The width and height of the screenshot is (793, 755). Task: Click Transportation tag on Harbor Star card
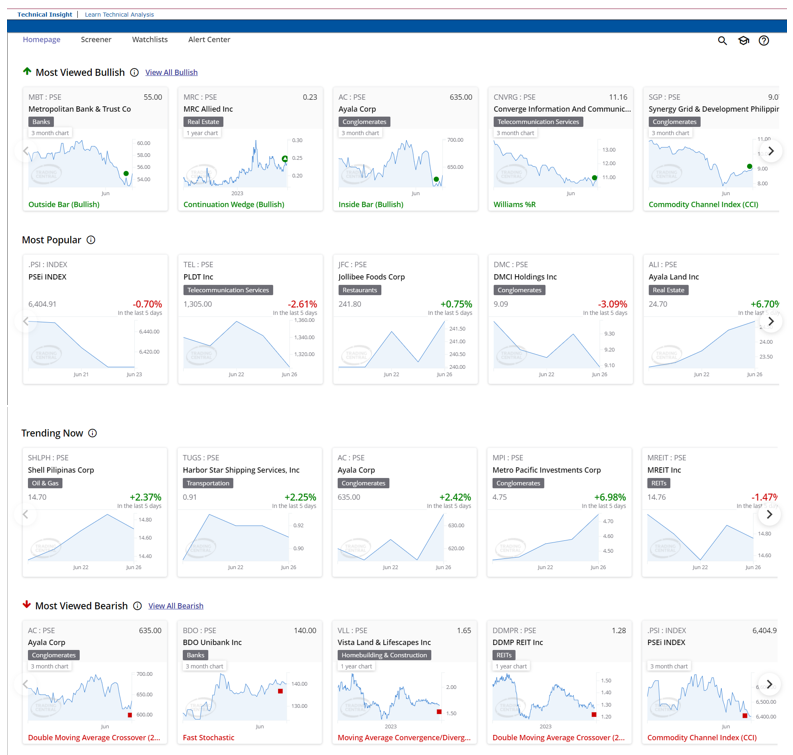click(208, 483)
